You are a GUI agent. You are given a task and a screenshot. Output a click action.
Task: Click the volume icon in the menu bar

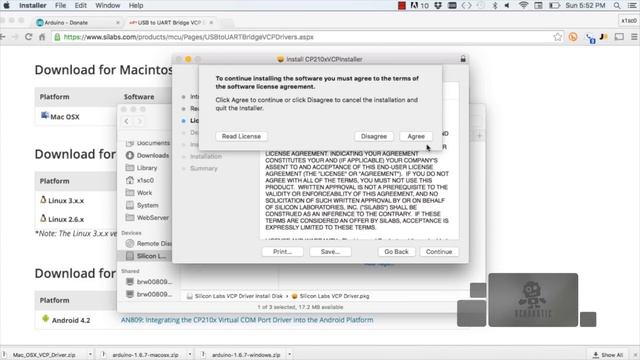tap(507, 5)
